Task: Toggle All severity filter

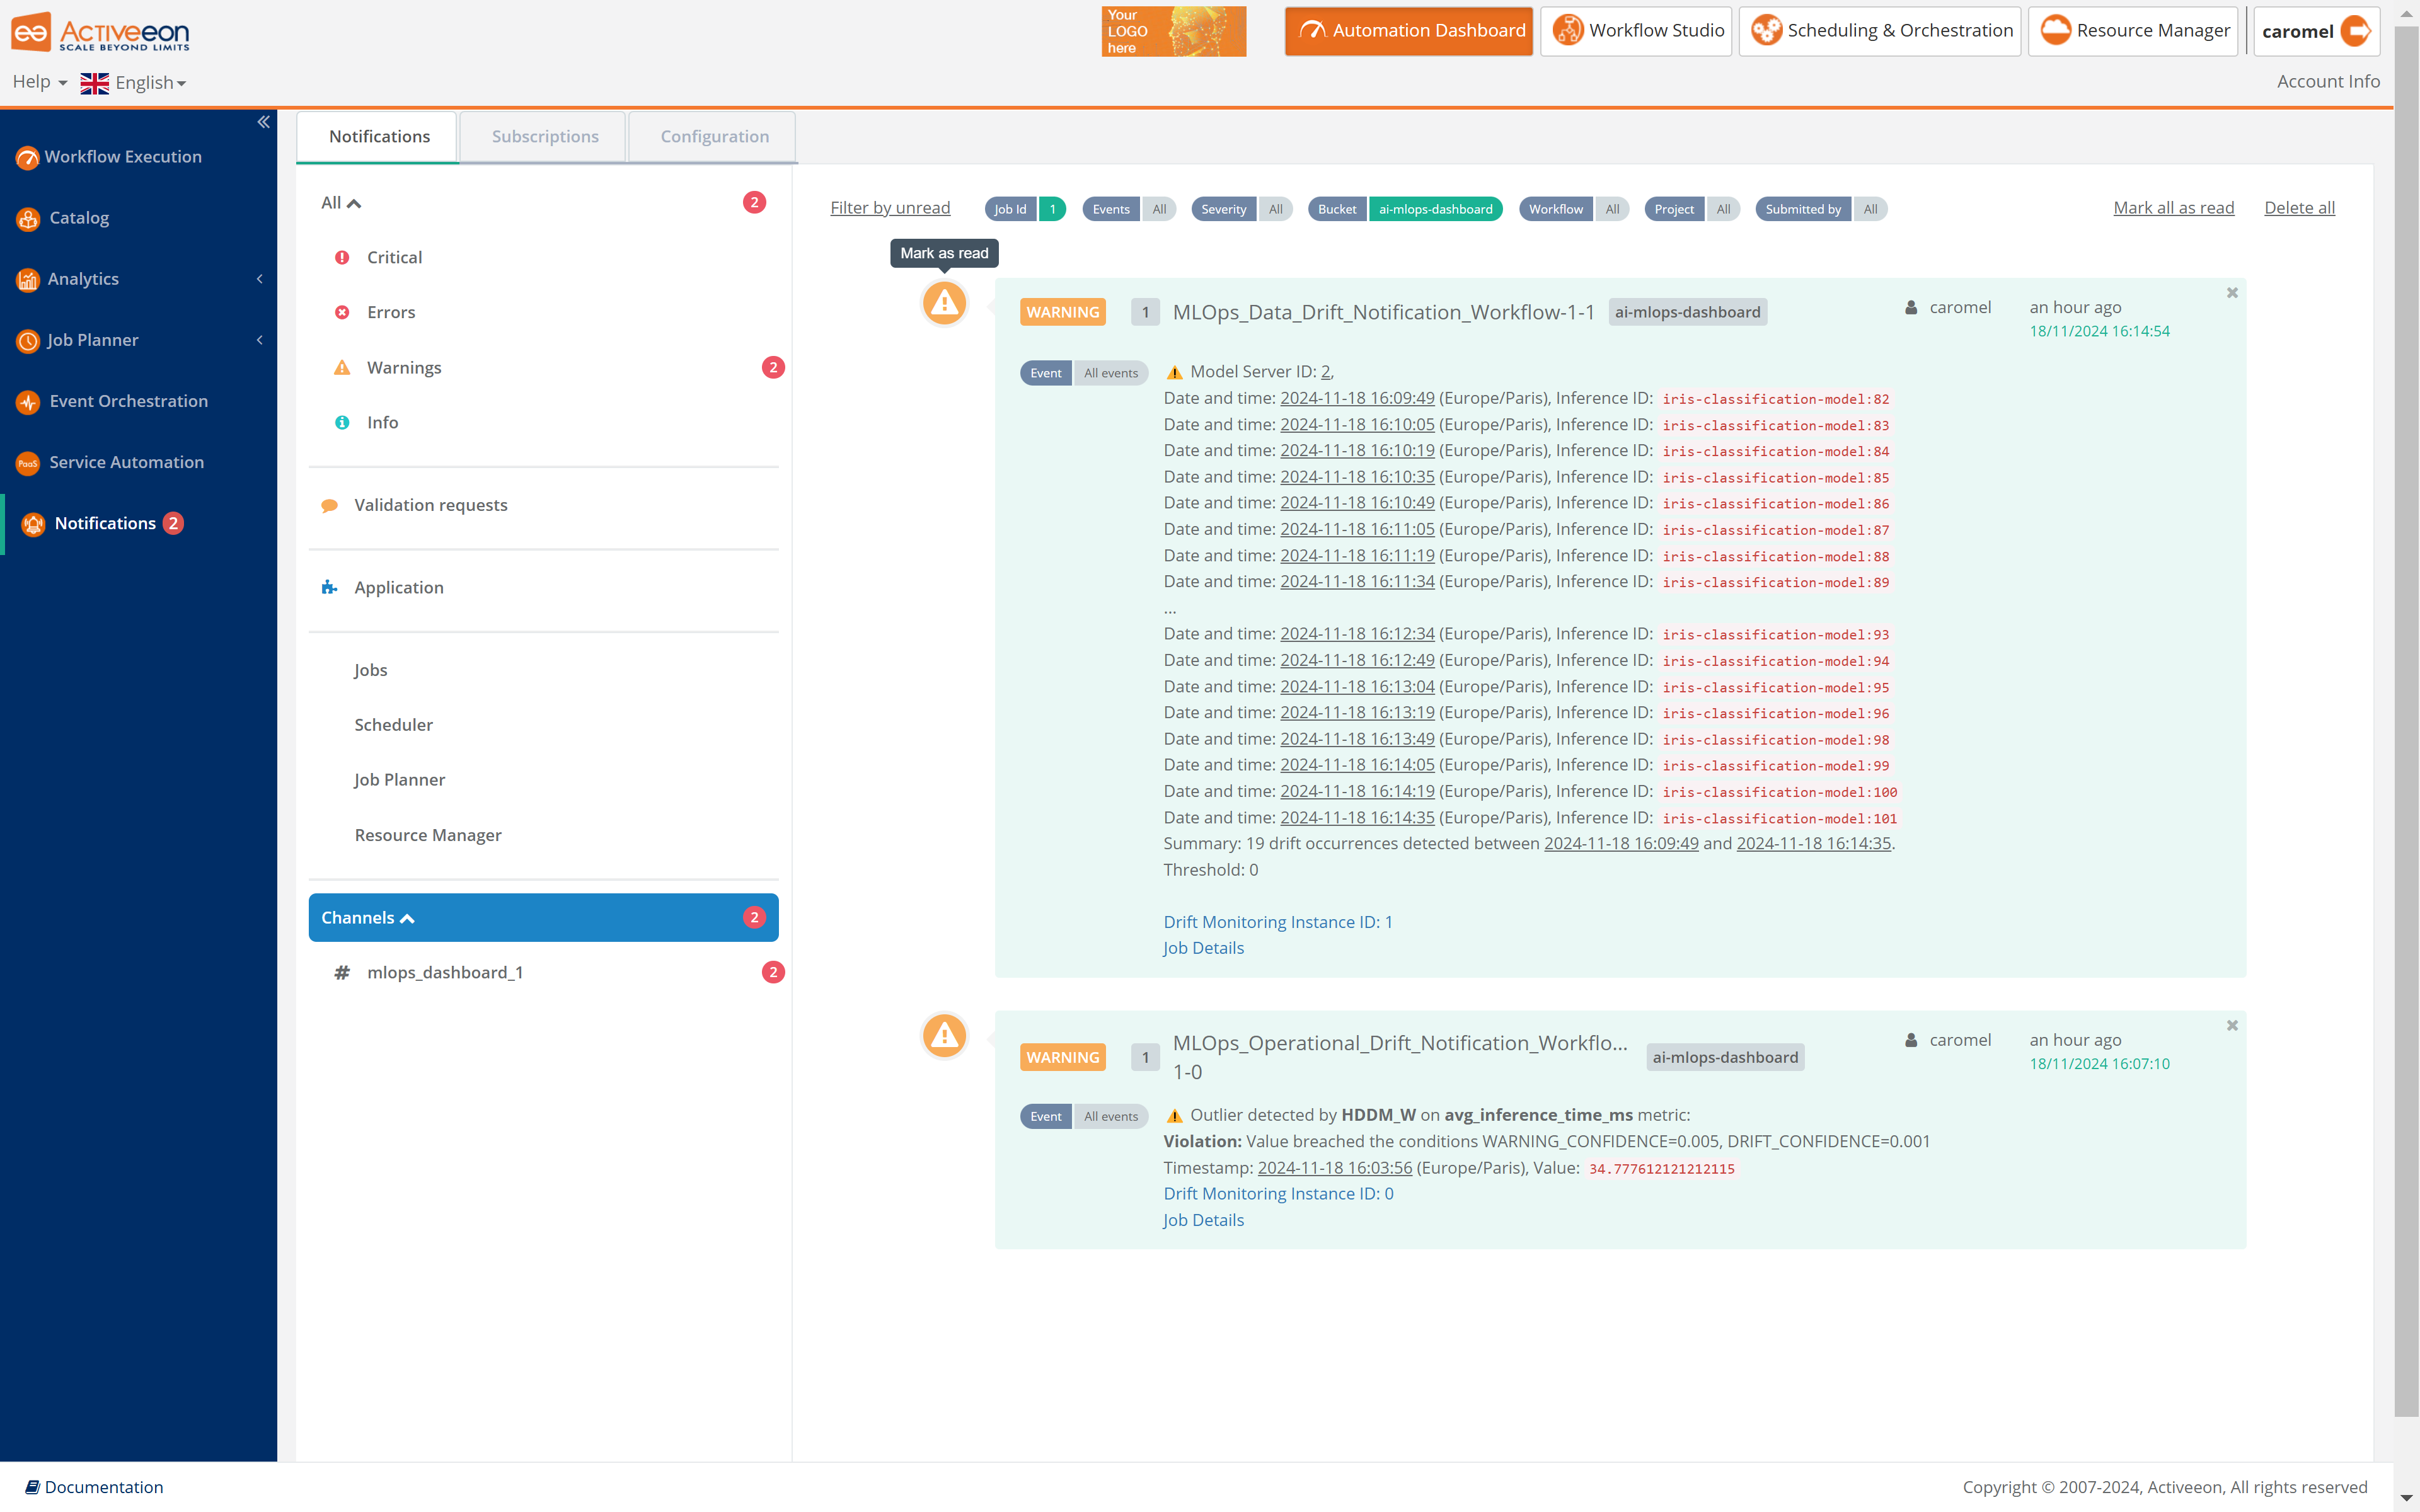Action: click(x=1274, y=209)
